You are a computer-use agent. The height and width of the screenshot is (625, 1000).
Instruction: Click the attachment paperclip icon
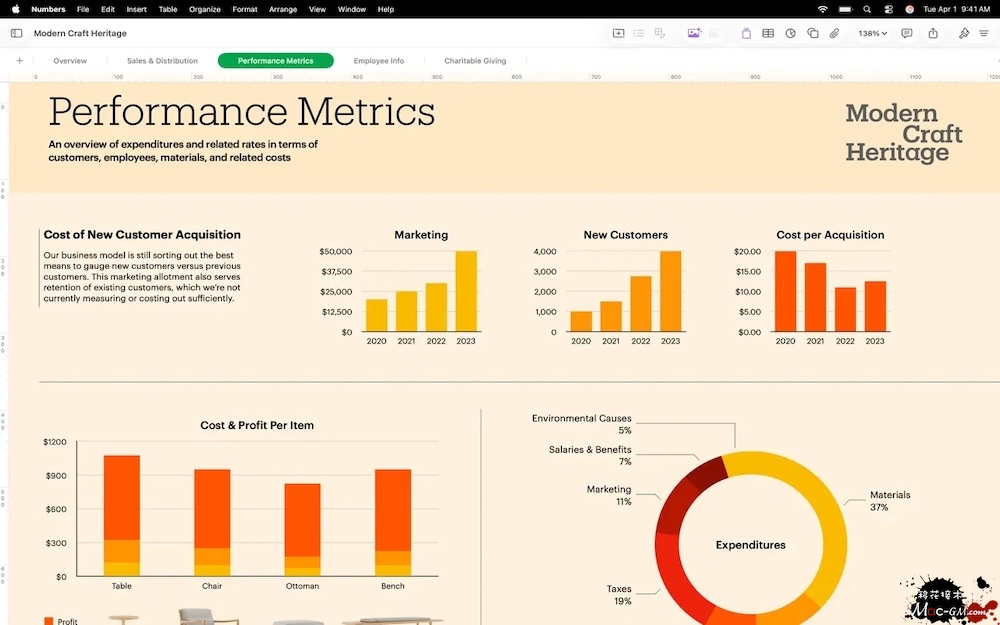834,33
